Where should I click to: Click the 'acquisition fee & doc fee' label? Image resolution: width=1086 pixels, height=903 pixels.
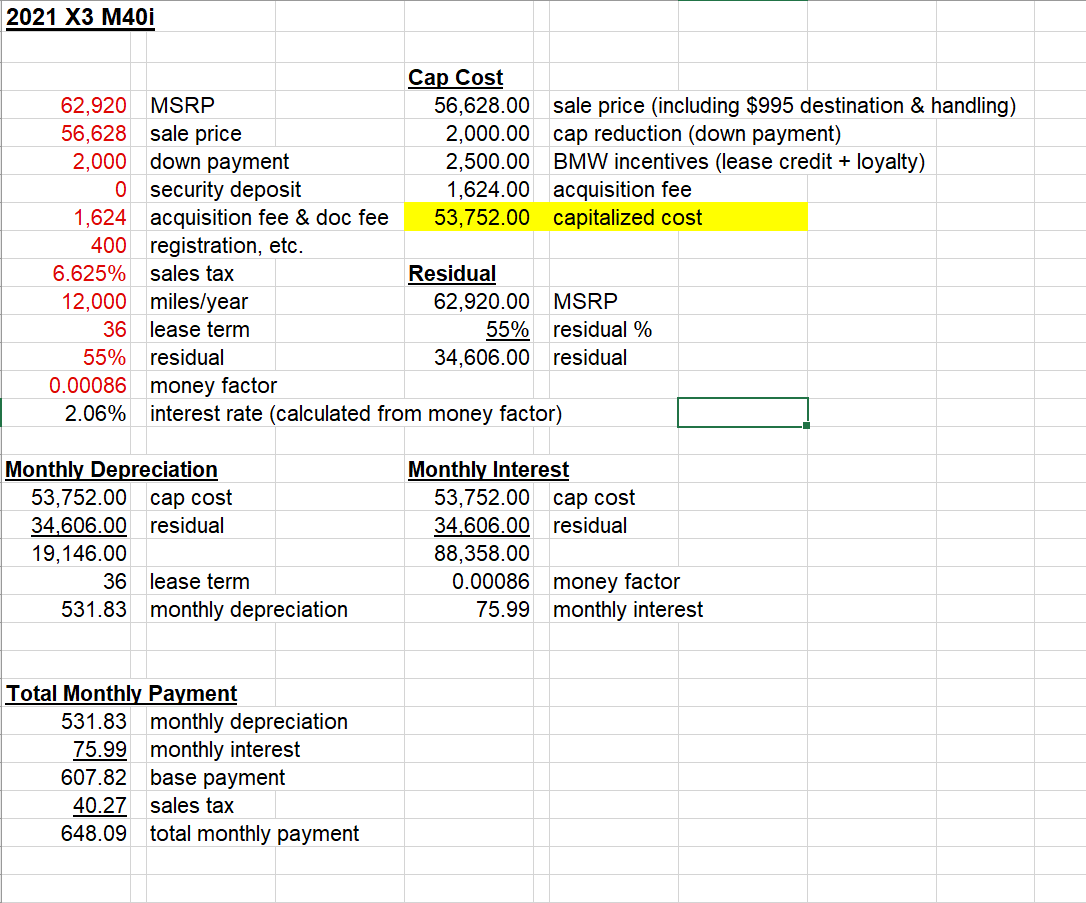[x=269, y=217]
